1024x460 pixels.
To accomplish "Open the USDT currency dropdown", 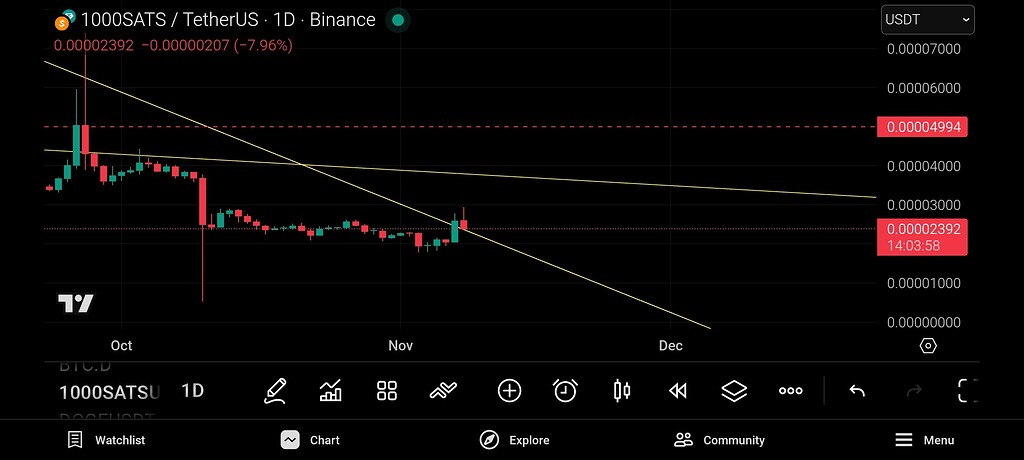I will (927, 19).
